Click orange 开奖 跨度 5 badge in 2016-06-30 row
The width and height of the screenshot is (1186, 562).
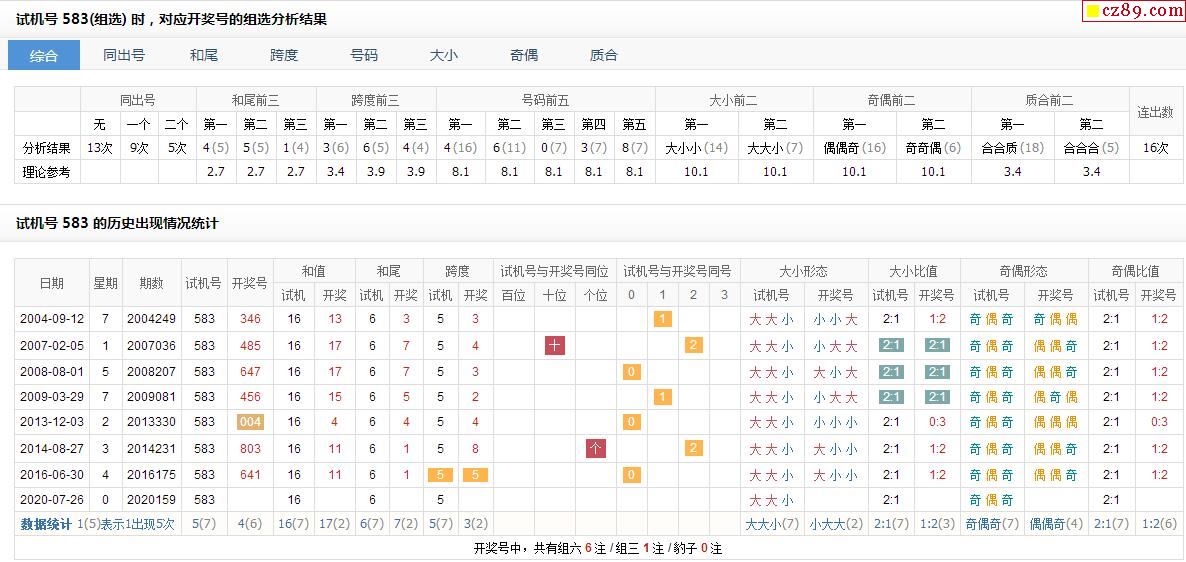(476, 475)
